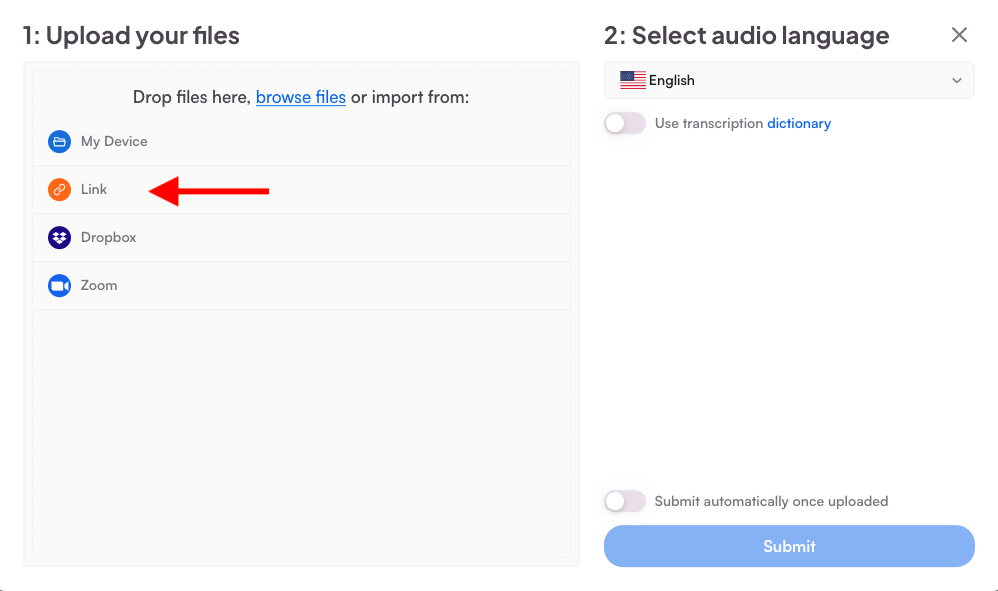998x591 pixels.
Task: Select English in the language selector
Action: click(x=670, y=80)
